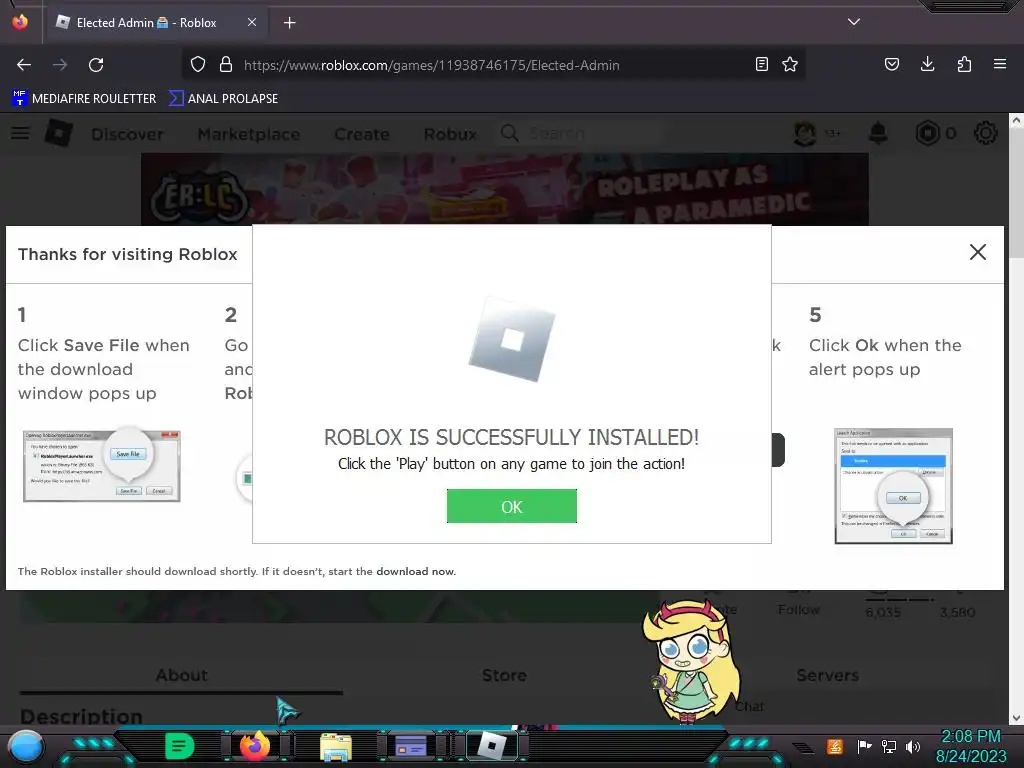This screenshot has width=1024, height=768.
Task: Open the second bookmark beside MEDIAFIRE ROULETTER
Action: pos(223,99)
